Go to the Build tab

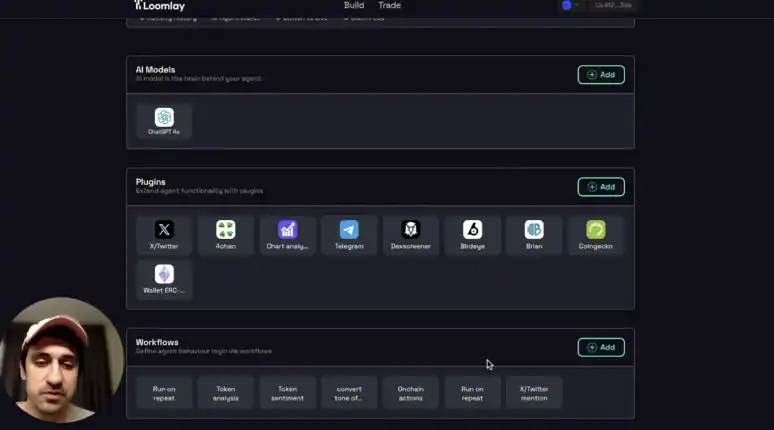354,5
